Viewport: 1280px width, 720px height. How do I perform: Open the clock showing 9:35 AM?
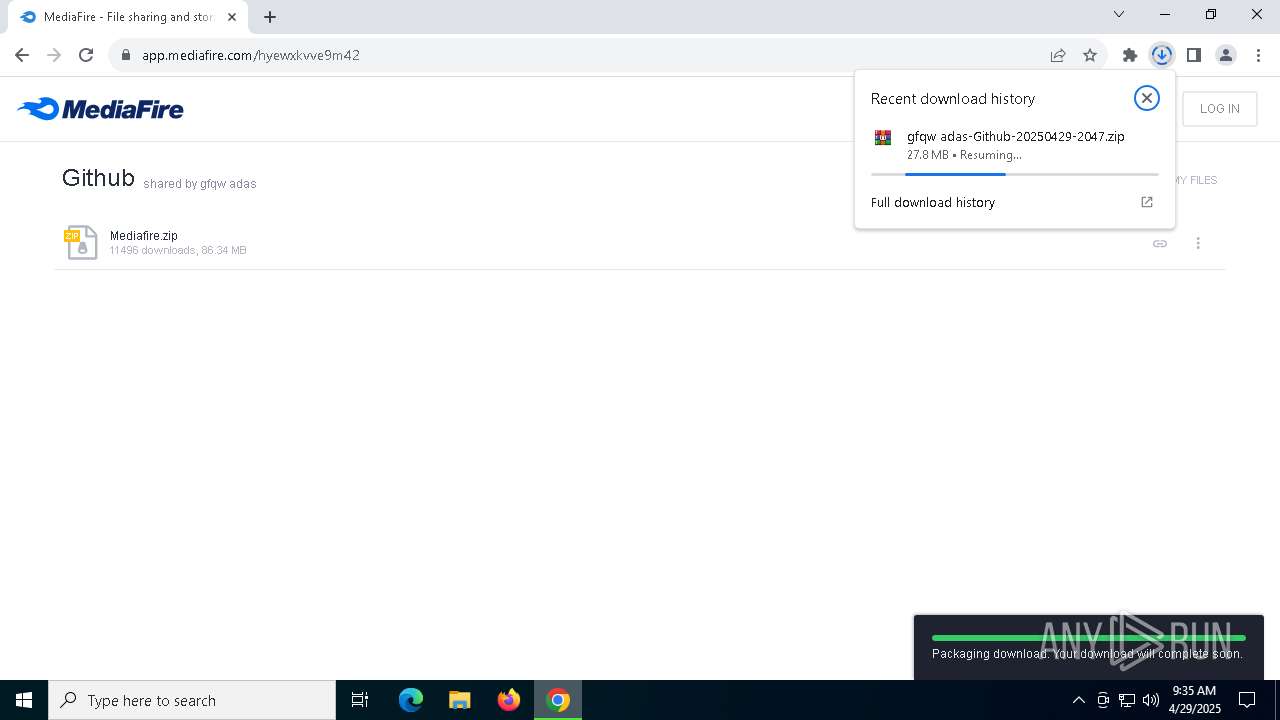[1194, 700]
